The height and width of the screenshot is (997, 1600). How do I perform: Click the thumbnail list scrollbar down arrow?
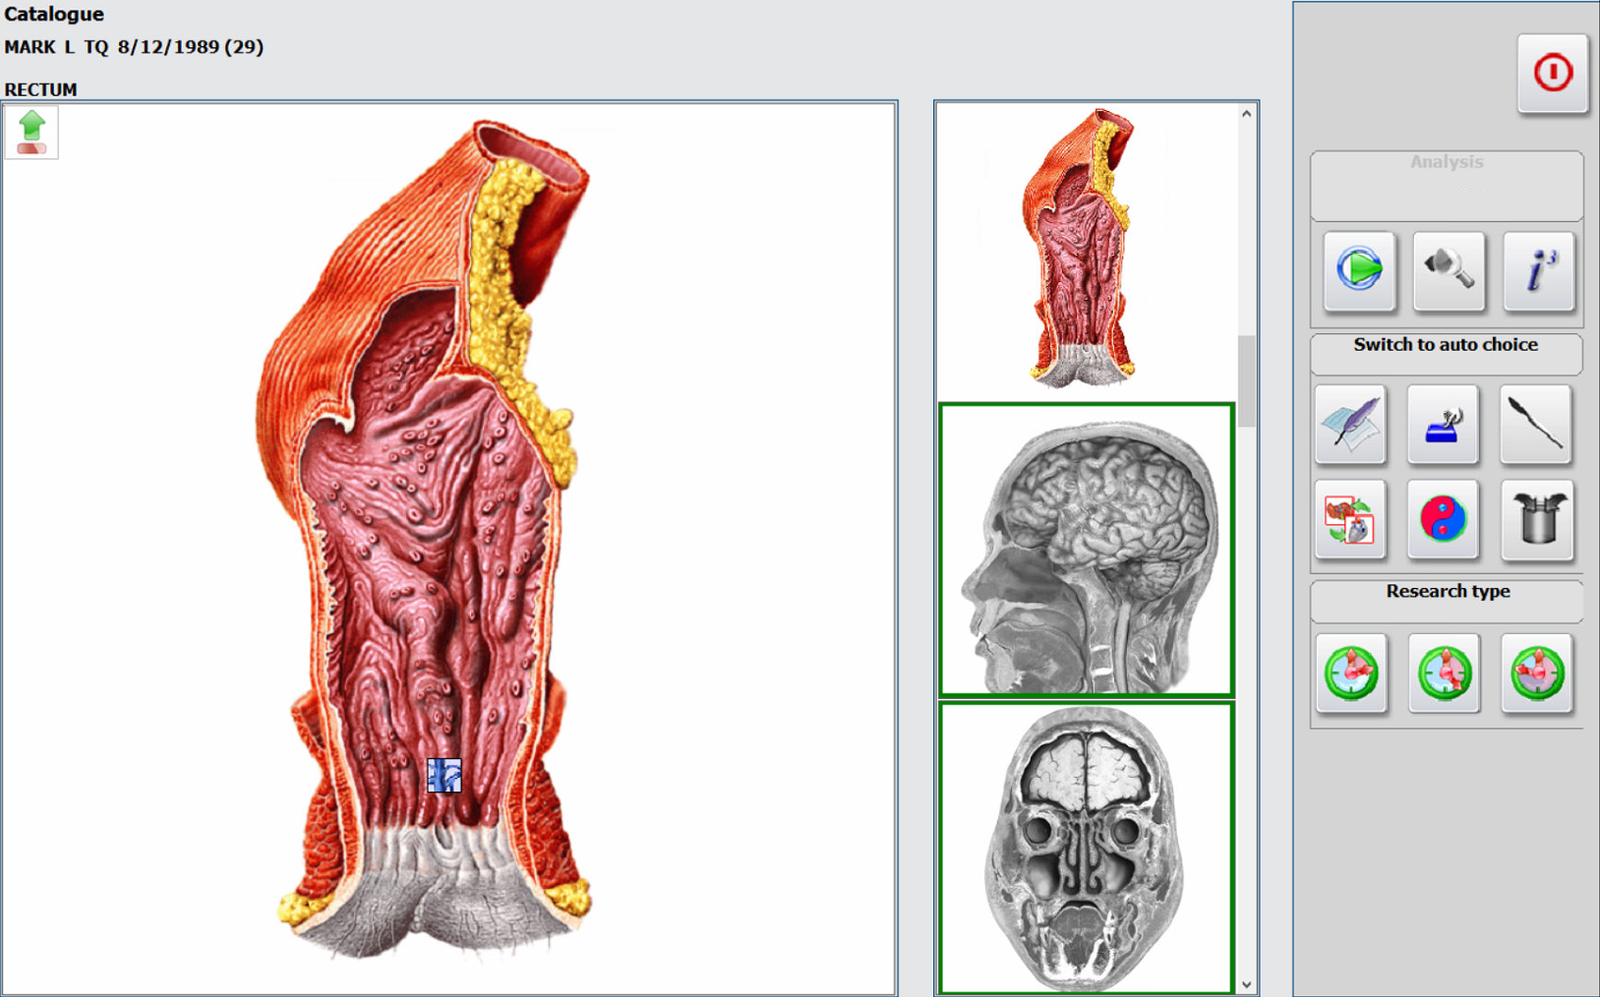click(1246, 984)
